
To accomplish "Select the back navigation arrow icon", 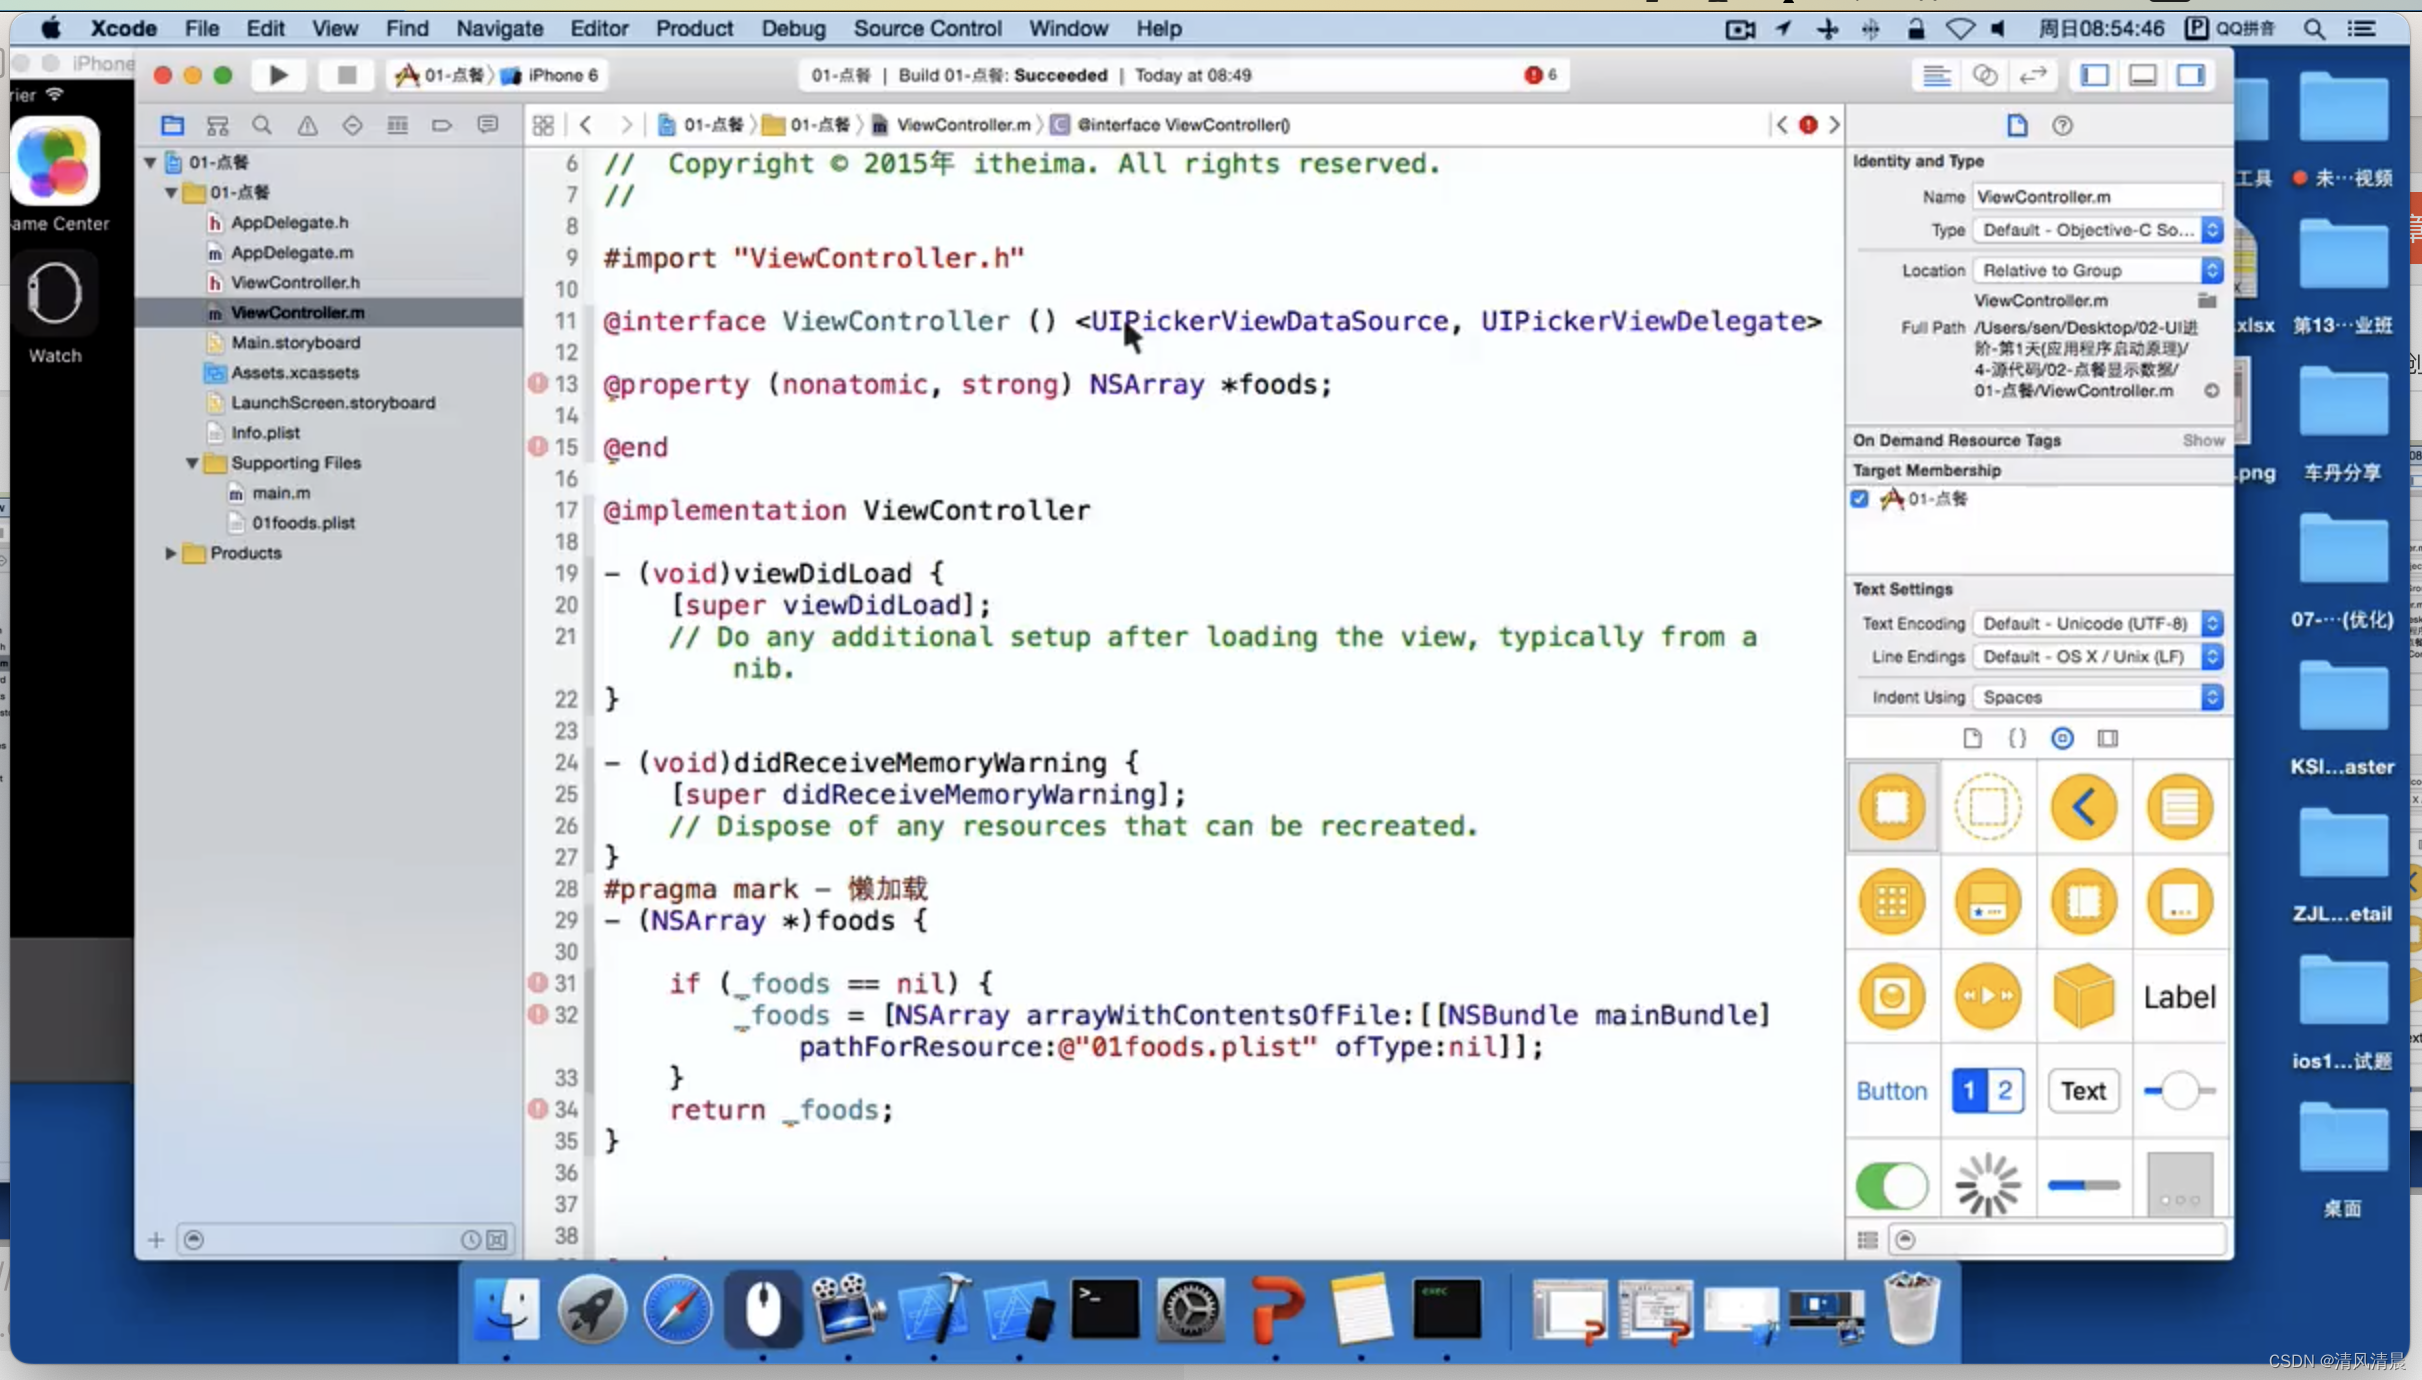I will (x=586, y=123).
